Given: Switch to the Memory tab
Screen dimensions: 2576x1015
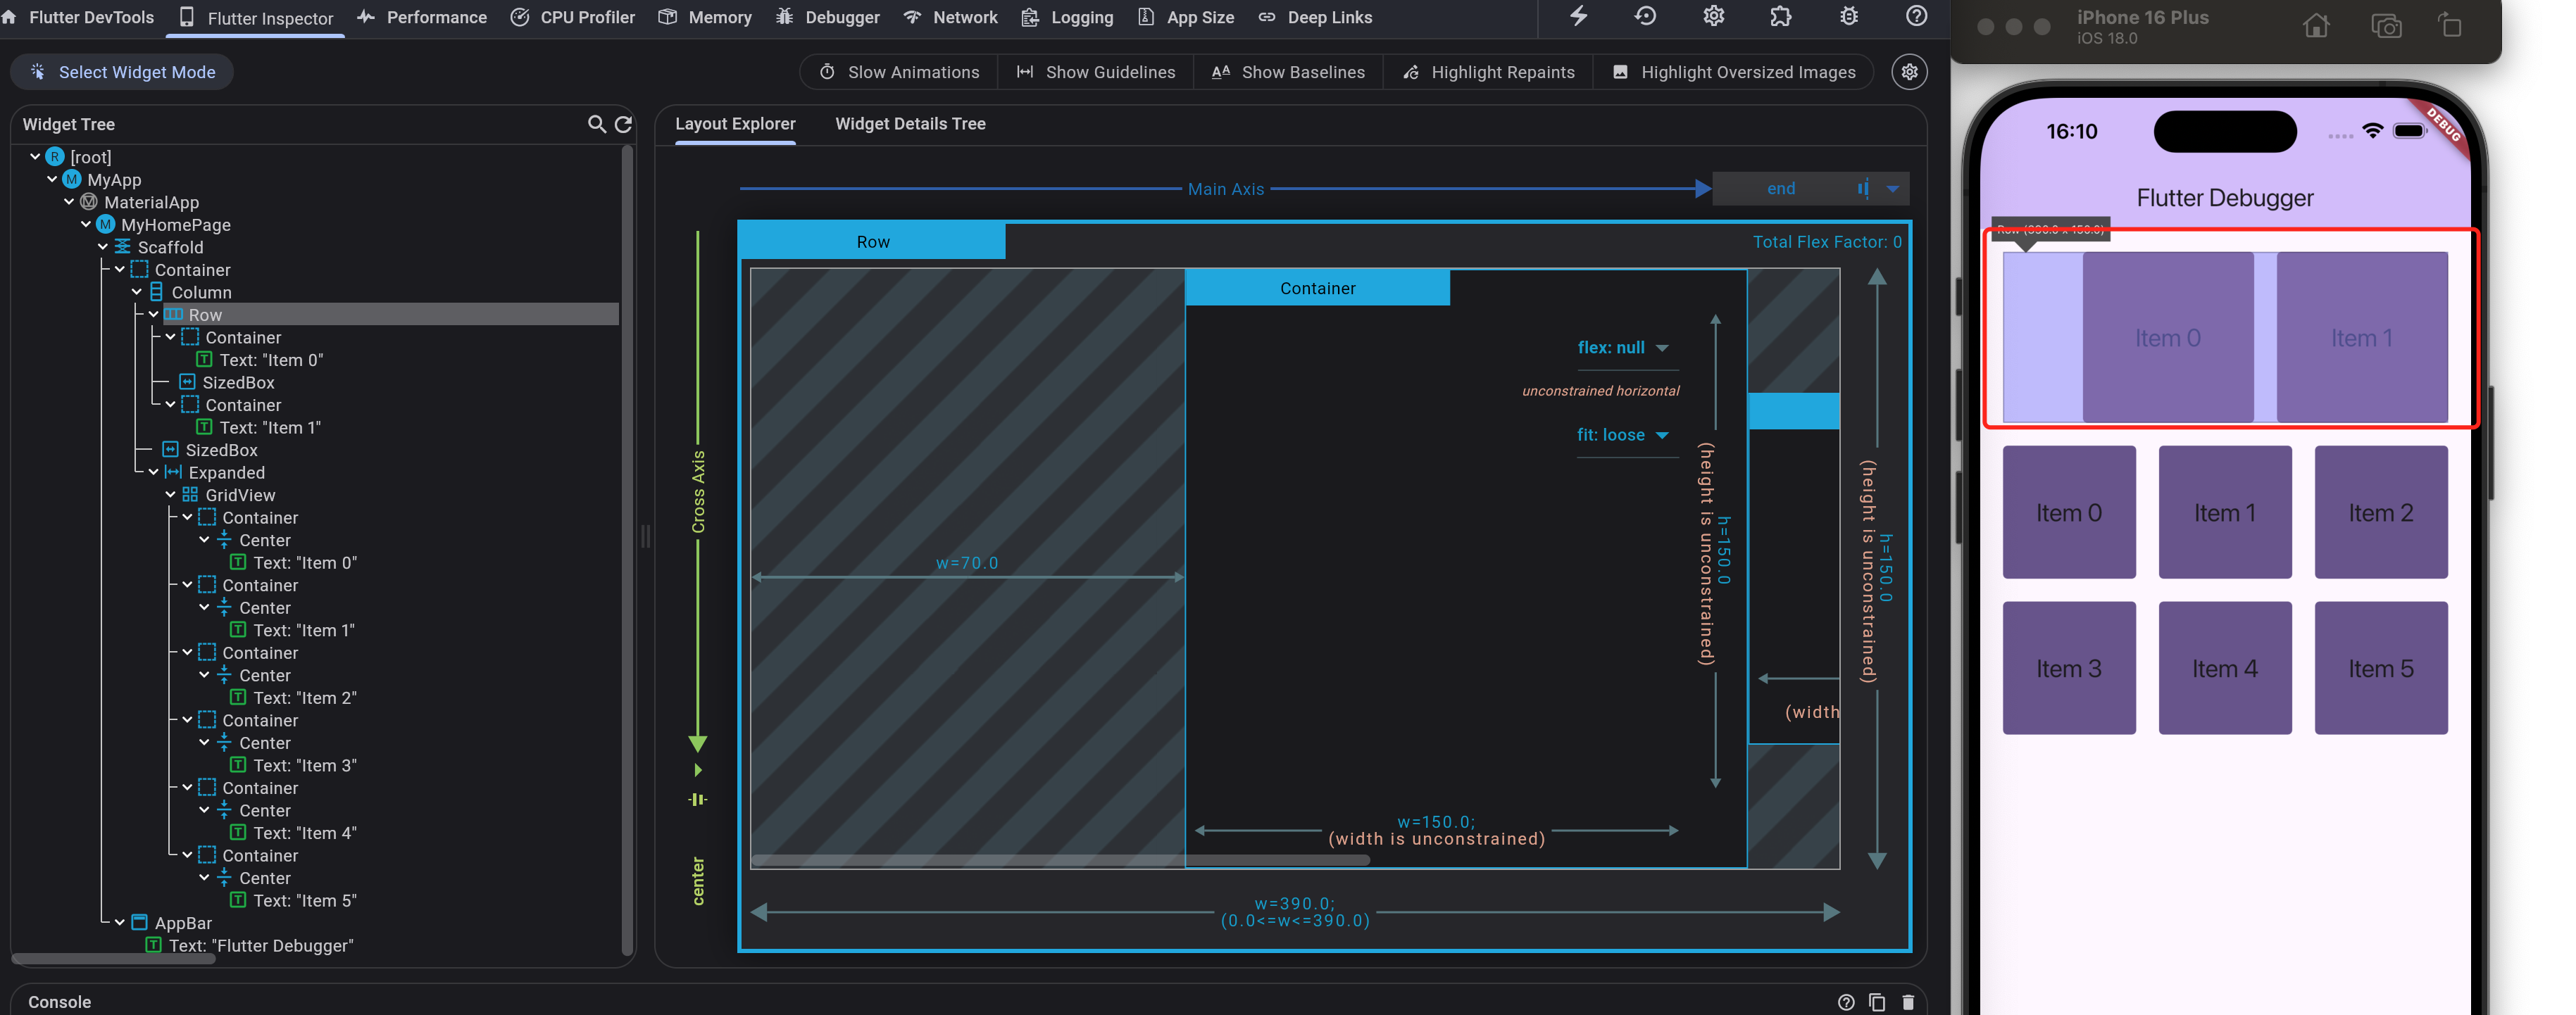Looking at the screenshot, I should coord(706,18).
